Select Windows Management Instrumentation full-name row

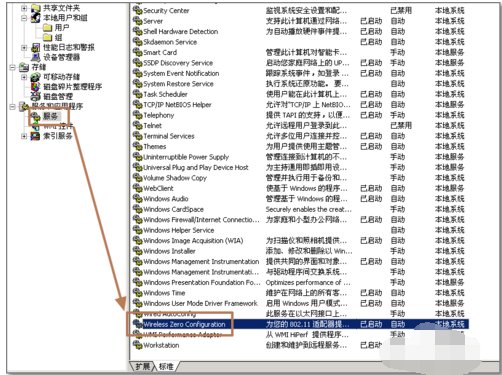(x=201, y=261)
